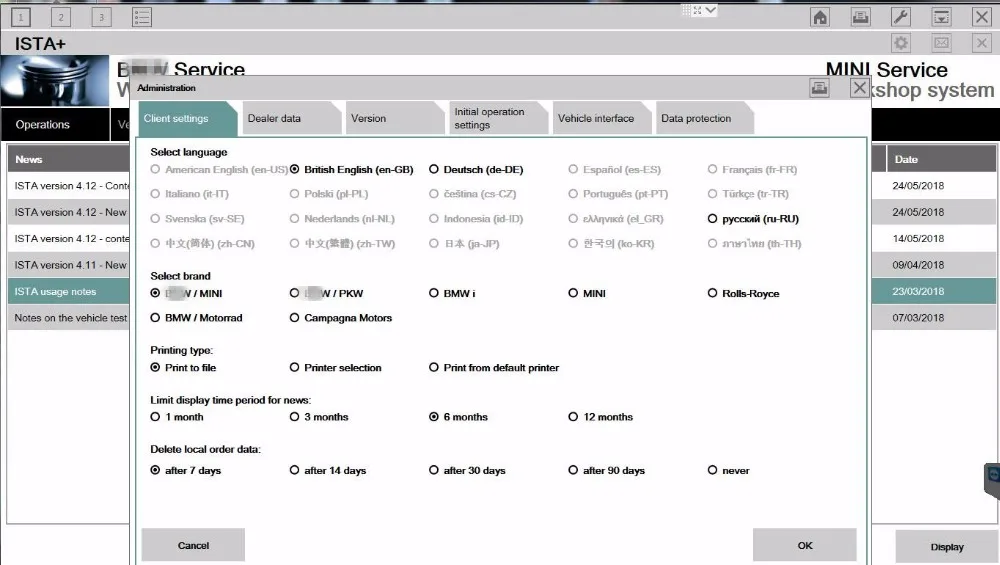Select the Operations main tab
This screenshot has width=1000, height=565.
(x=55, y=124)
